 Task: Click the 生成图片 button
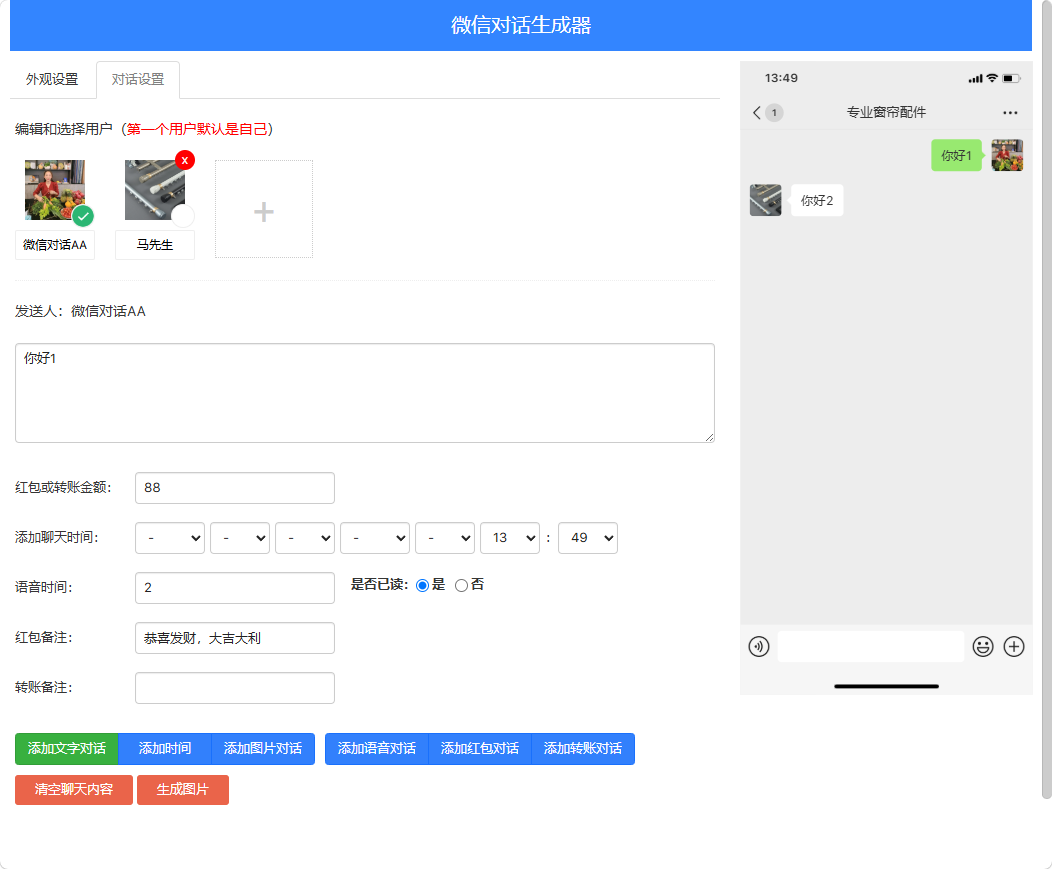click(x=182, y=790)
